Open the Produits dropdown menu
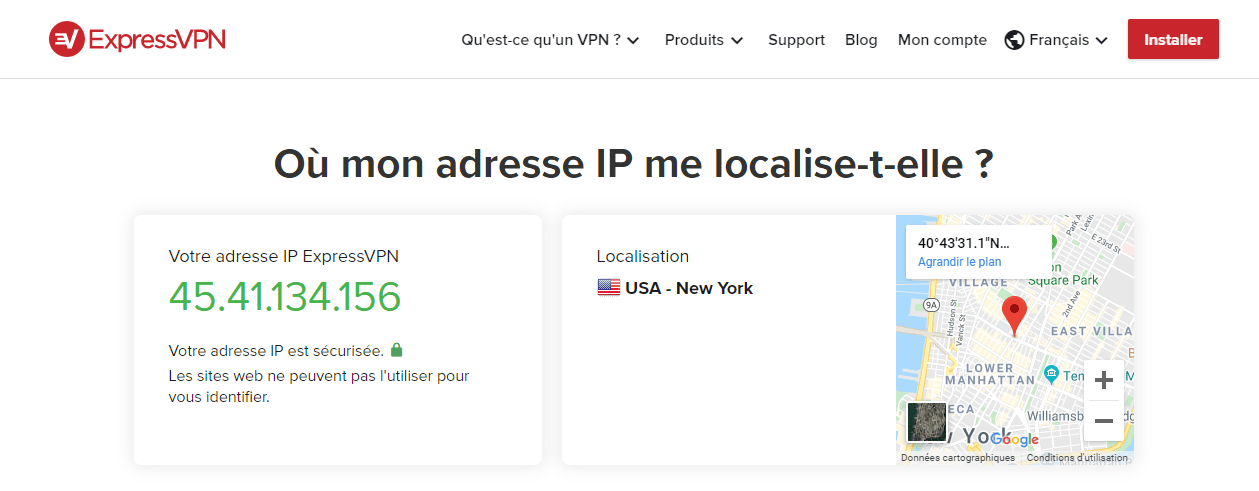Screen dimensions: 1259x491 pyautogui.click(x=704, y=40)
